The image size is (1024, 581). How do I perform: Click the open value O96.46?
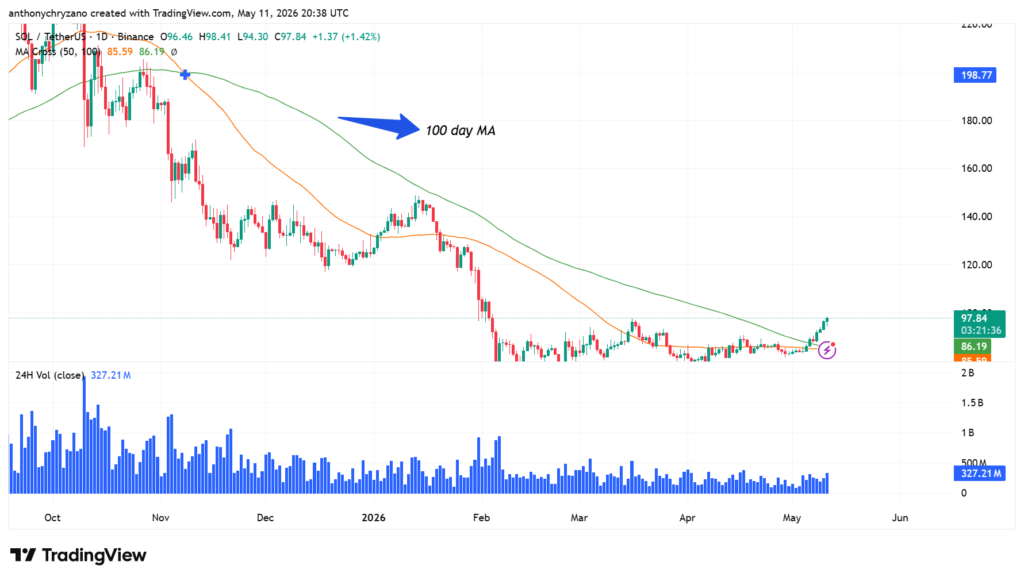click(176, 37)
